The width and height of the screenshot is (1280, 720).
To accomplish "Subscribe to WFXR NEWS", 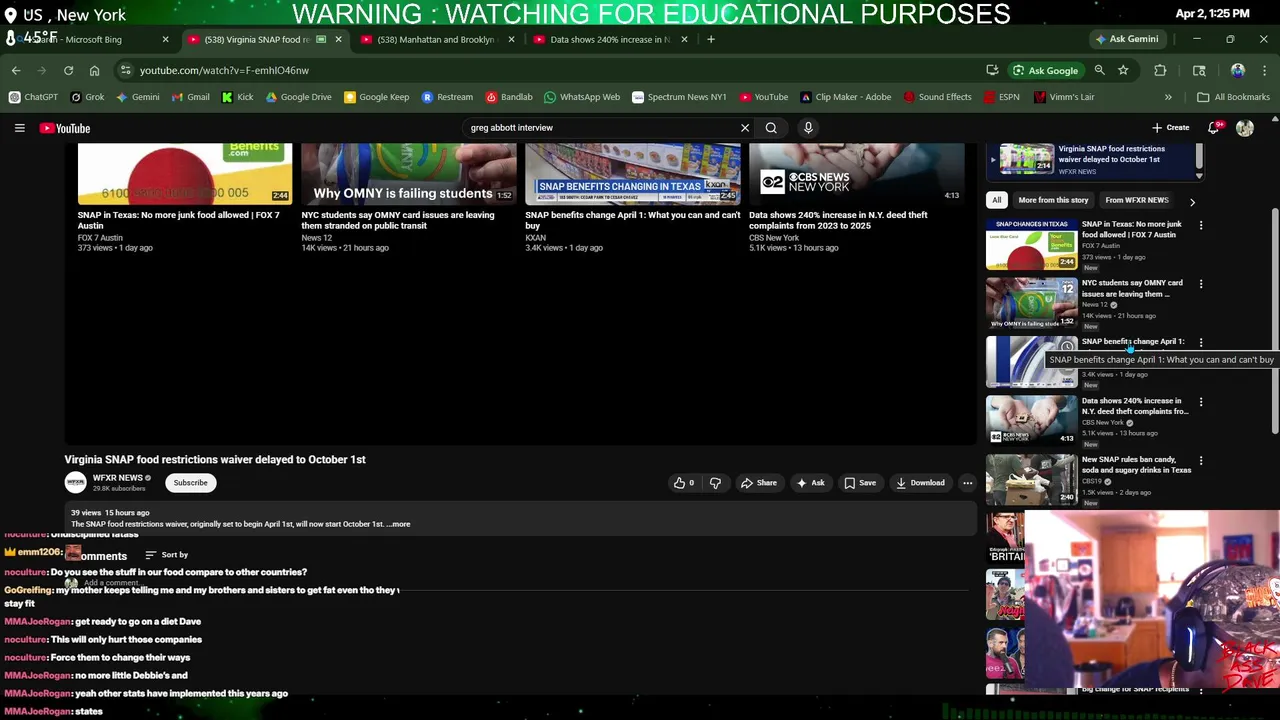I will click(x=190, y=483).
